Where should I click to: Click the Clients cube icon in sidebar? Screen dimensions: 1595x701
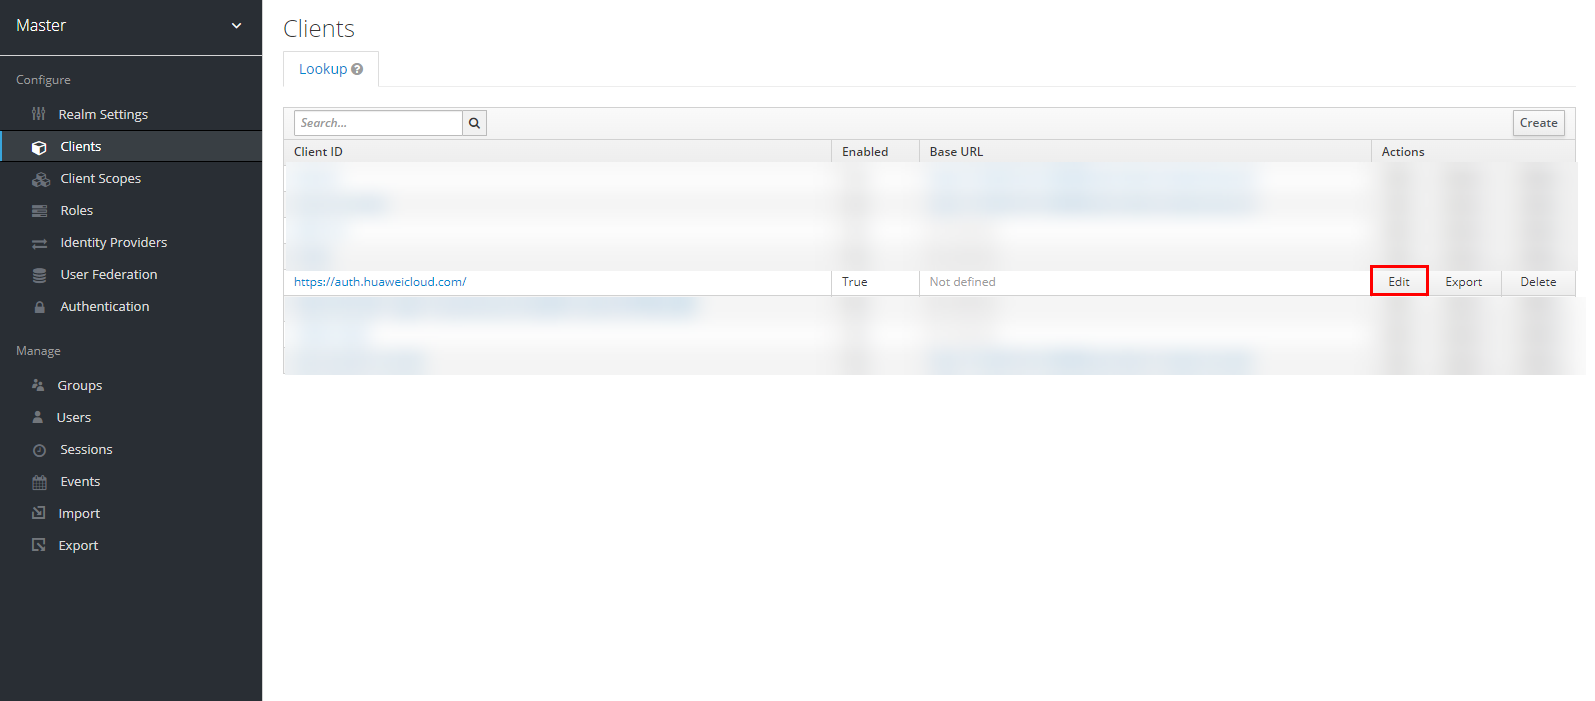[x=39, y=147]
